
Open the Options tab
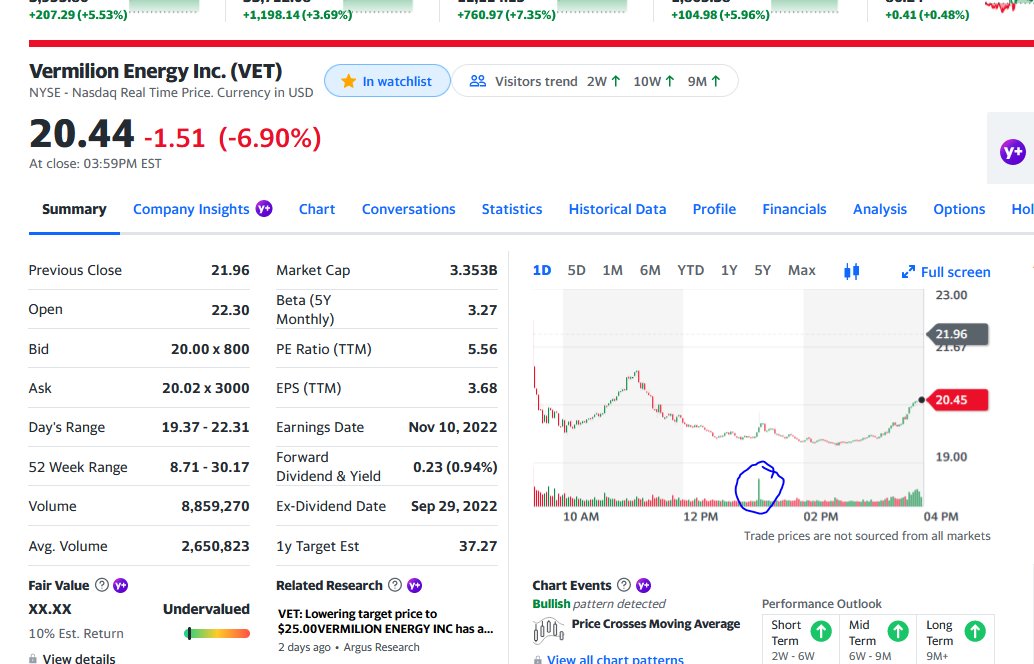pyautogui.click(x=959, y=209)
